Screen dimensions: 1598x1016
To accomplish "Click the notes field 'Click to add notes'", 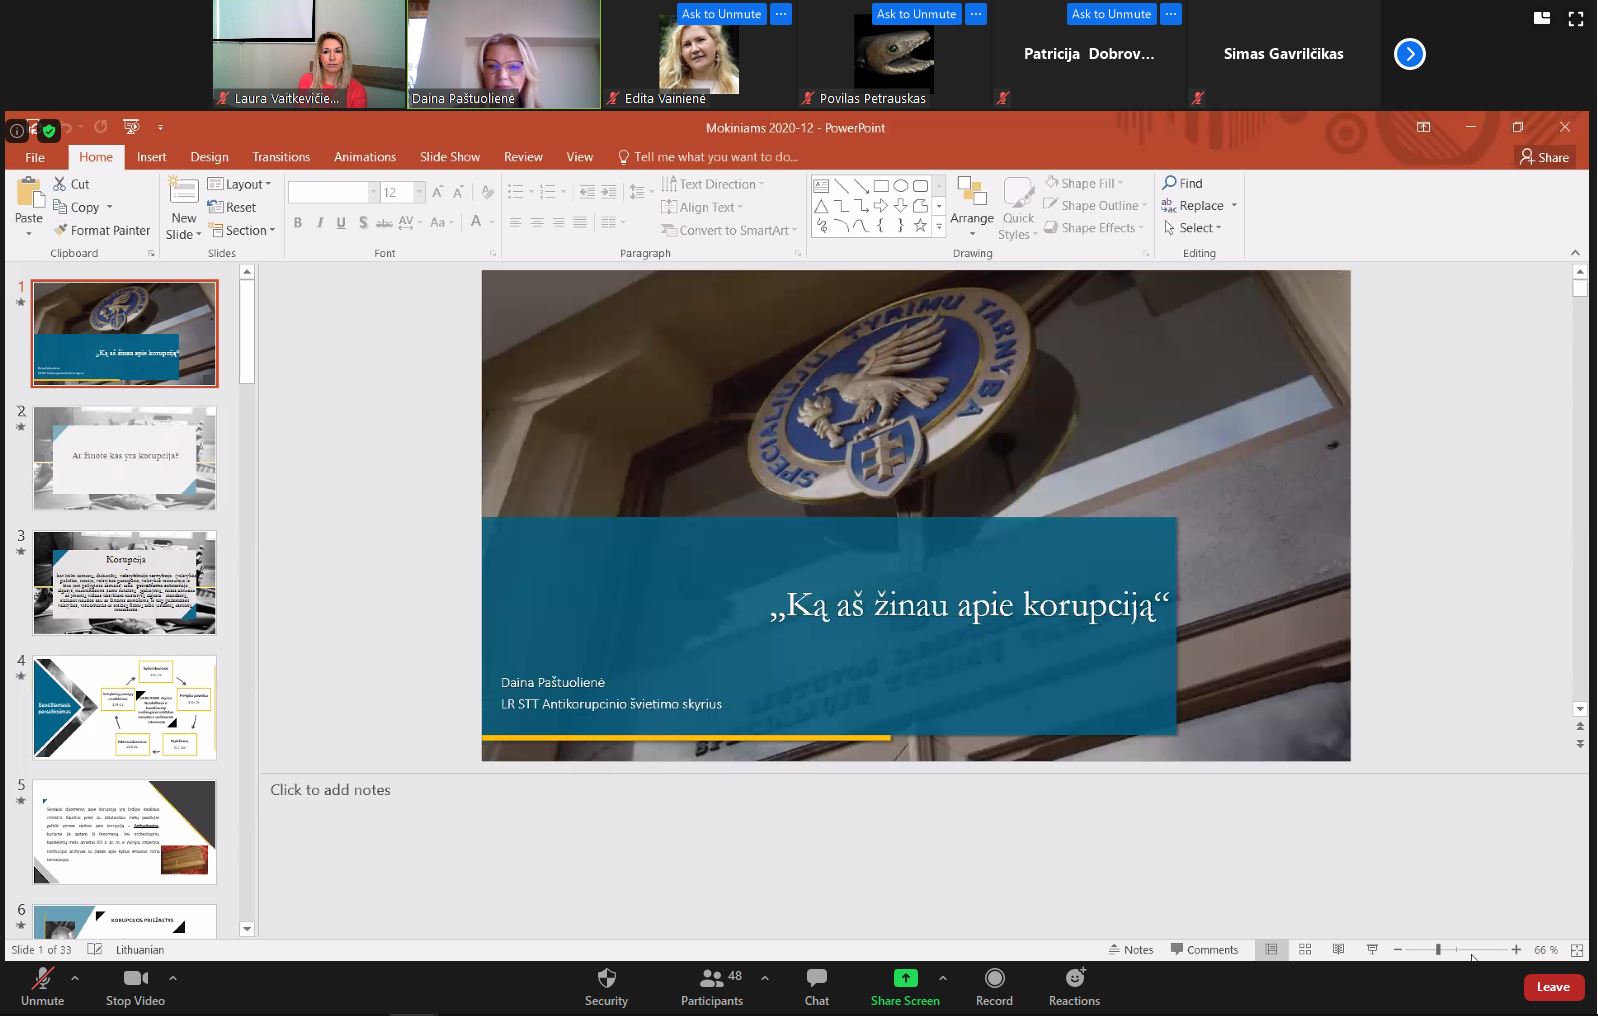I will click(330, 790).
